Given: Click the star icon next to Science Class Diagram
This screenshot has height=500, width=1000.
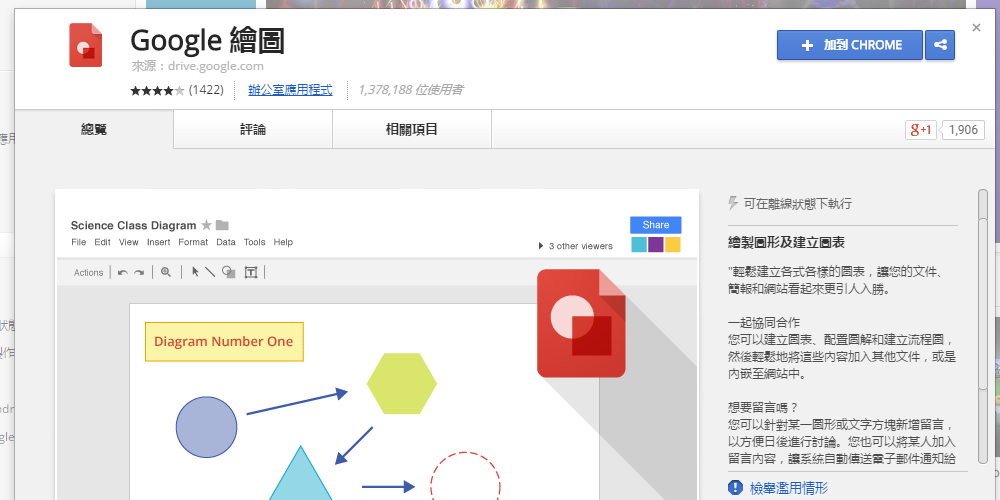Looking at the screenshot, I should click(x=206, y=224).
